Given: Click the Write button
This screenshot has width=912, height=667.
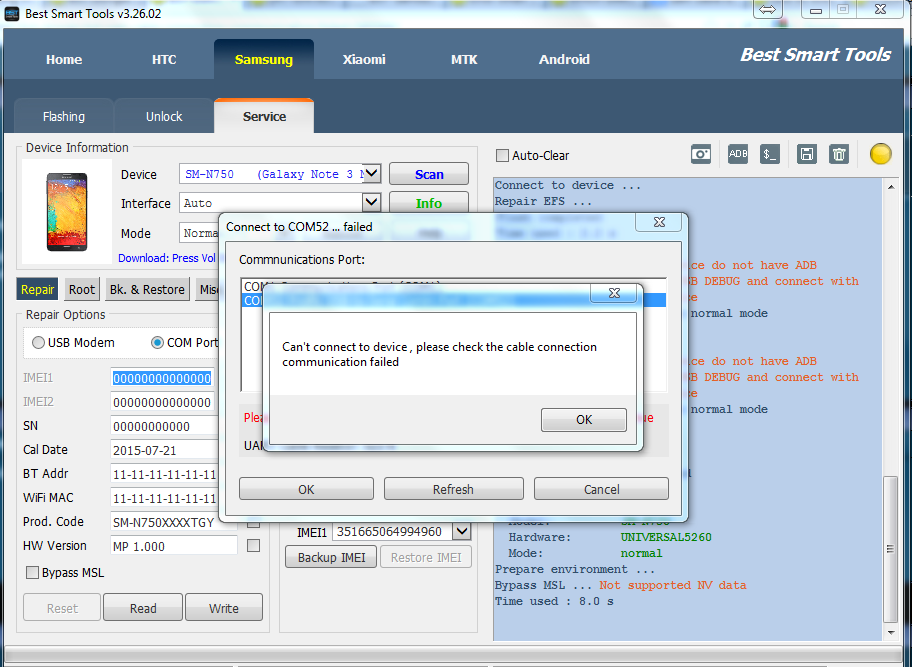Looking at the screenshot, I should 224,608.
